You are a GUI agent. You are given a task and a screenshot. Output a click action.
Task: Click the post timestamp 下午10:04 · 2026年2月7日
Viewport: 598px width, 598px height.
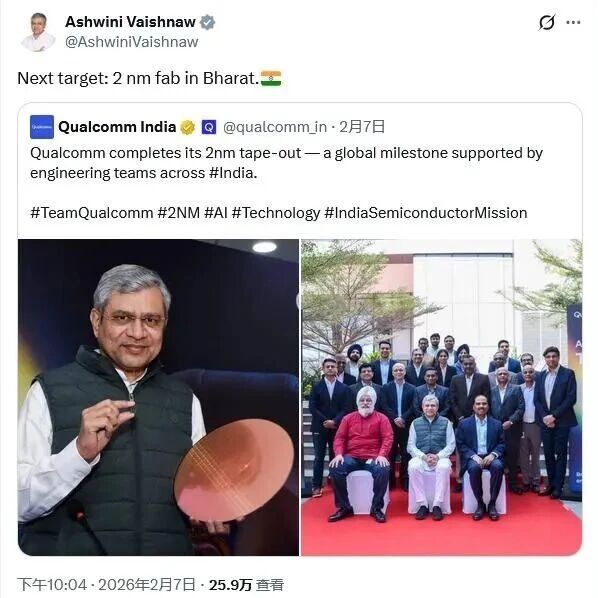pyautogui.click(x=106, y=585)
